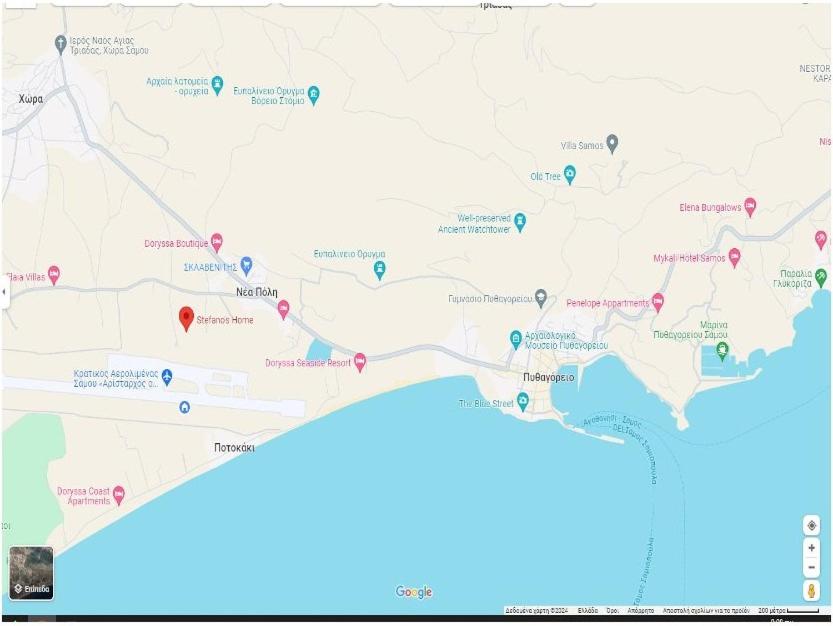Click the Mykali Hotel Samos marker
Viewport: 833px width, 626px height.
pyautogui.click(x=734, y=258)
